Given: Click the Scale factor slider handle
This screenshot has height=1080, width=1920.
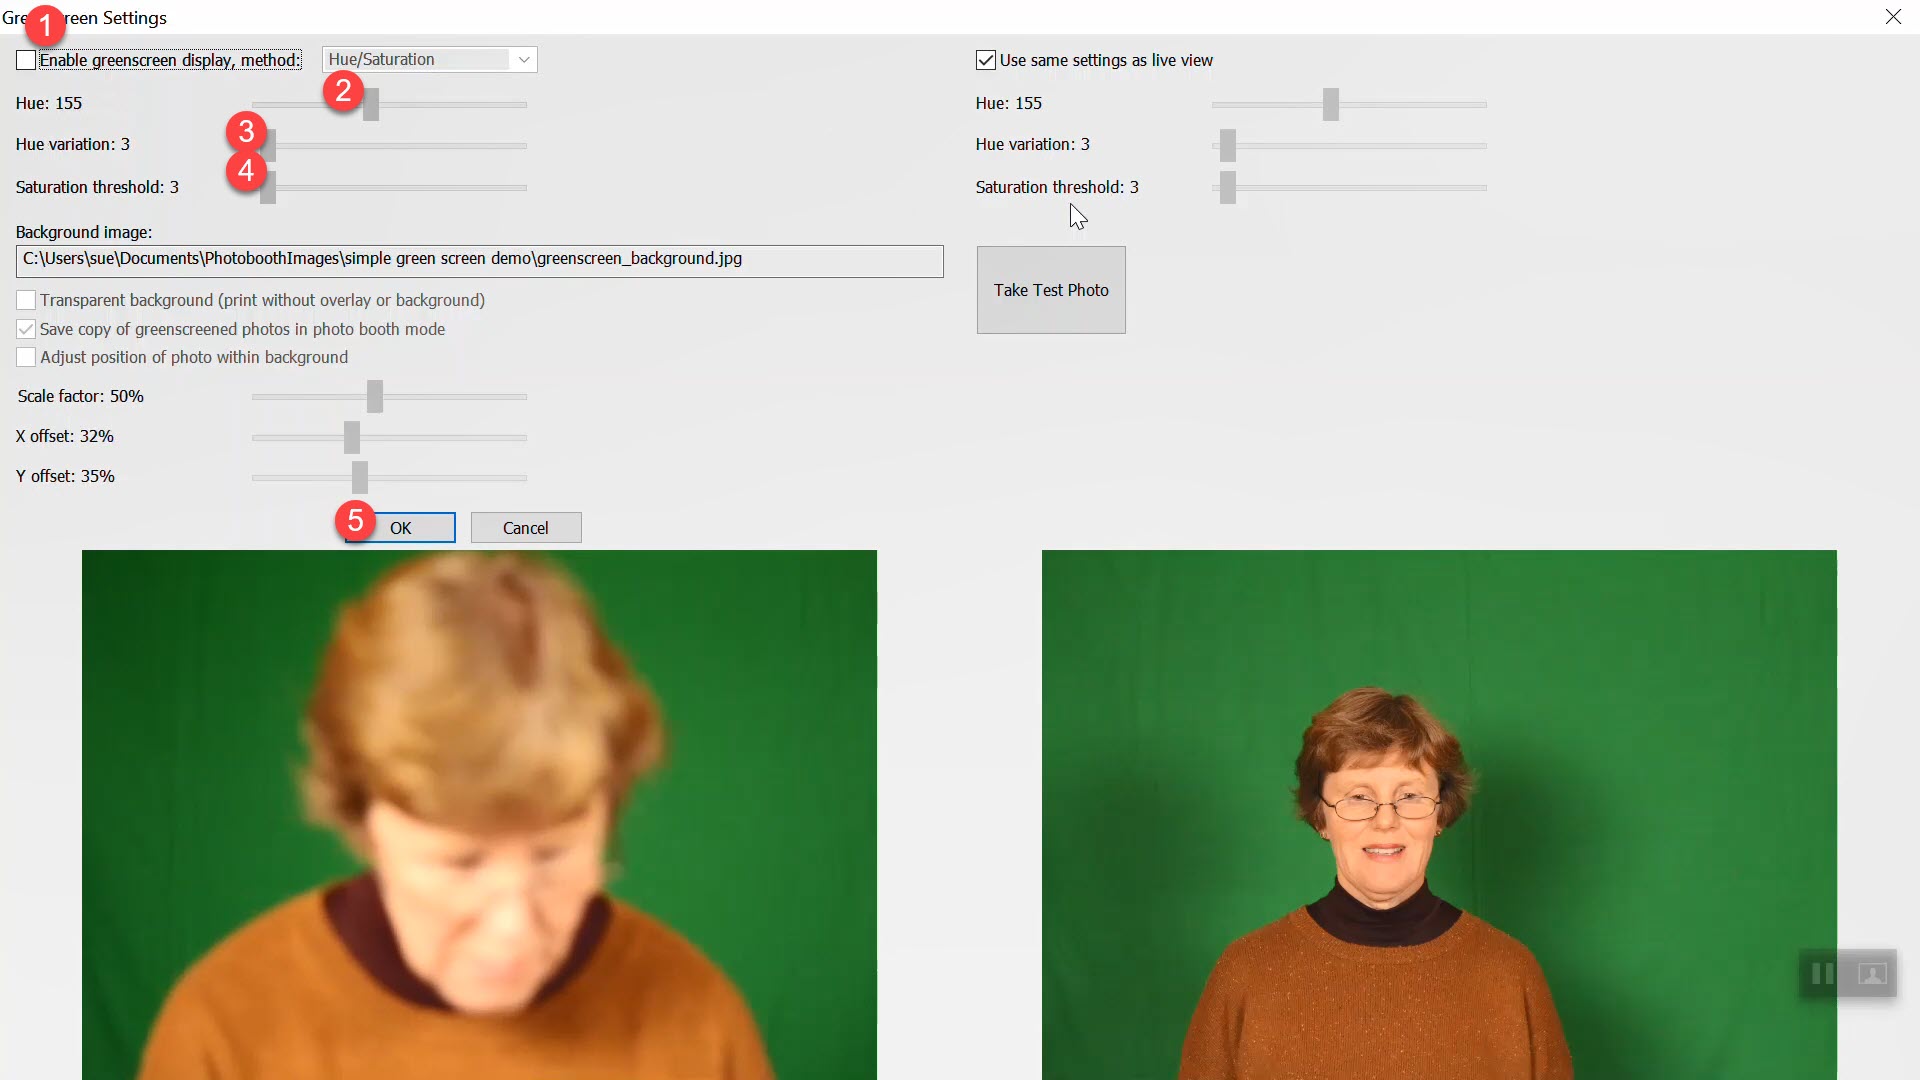Looking at the screenshot, I should tap(375, 397).
